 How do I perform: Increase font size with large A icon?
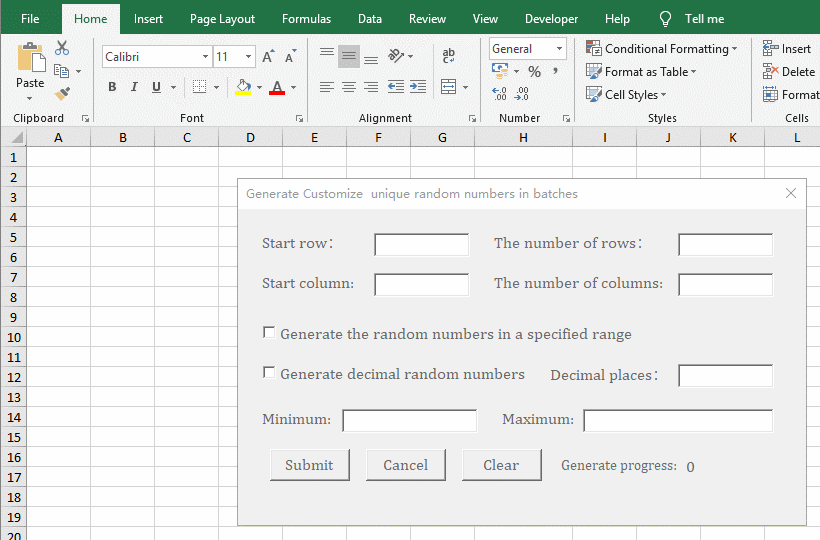tap(268, 56)
